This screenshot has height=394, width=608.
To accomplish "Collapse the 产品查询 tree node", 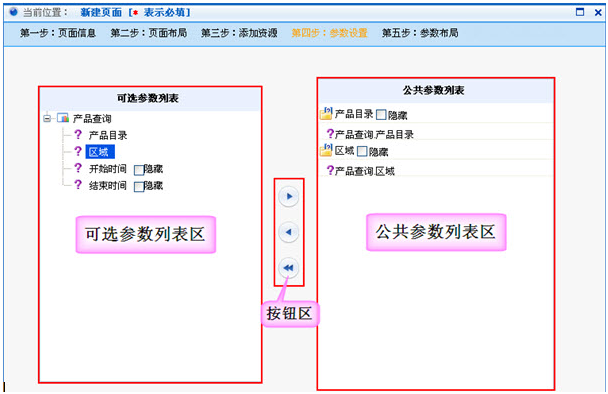I will point(47,118).
